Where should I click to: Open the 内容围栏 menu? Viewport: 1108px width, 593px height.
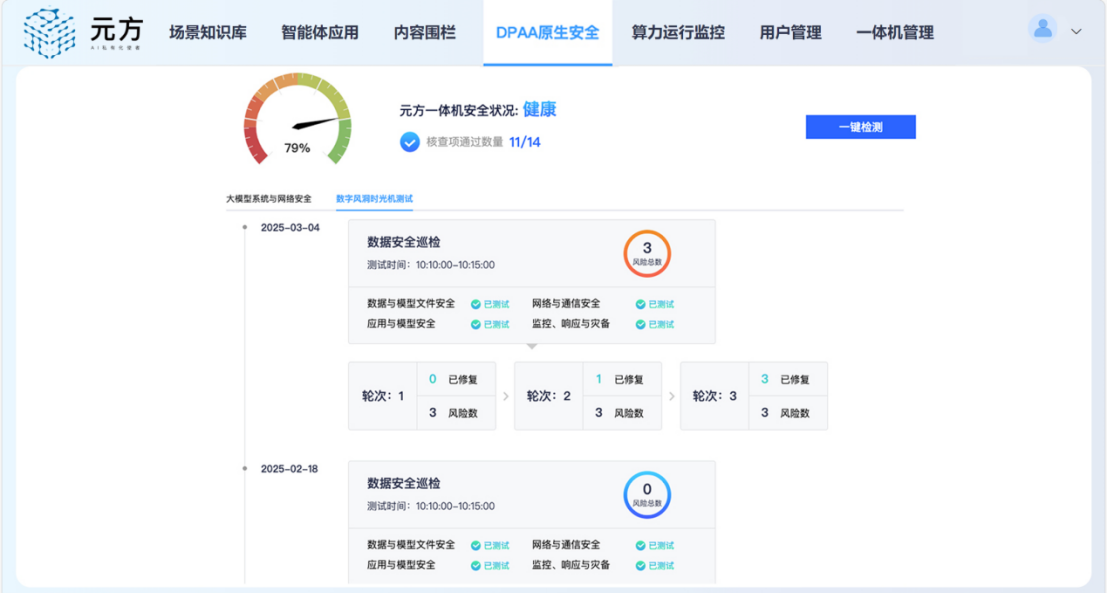click(425, 33)
